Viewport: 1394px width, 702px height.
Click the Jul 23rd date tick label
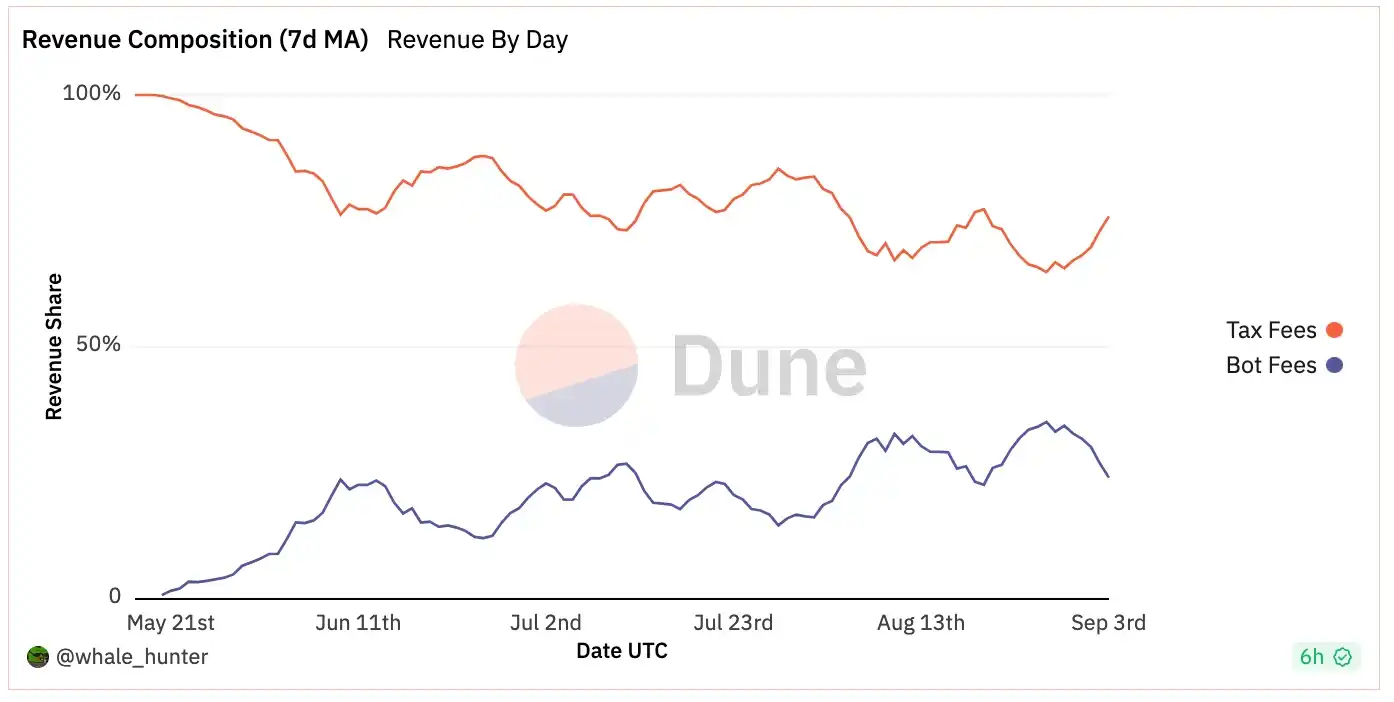[x=733, y=623]
